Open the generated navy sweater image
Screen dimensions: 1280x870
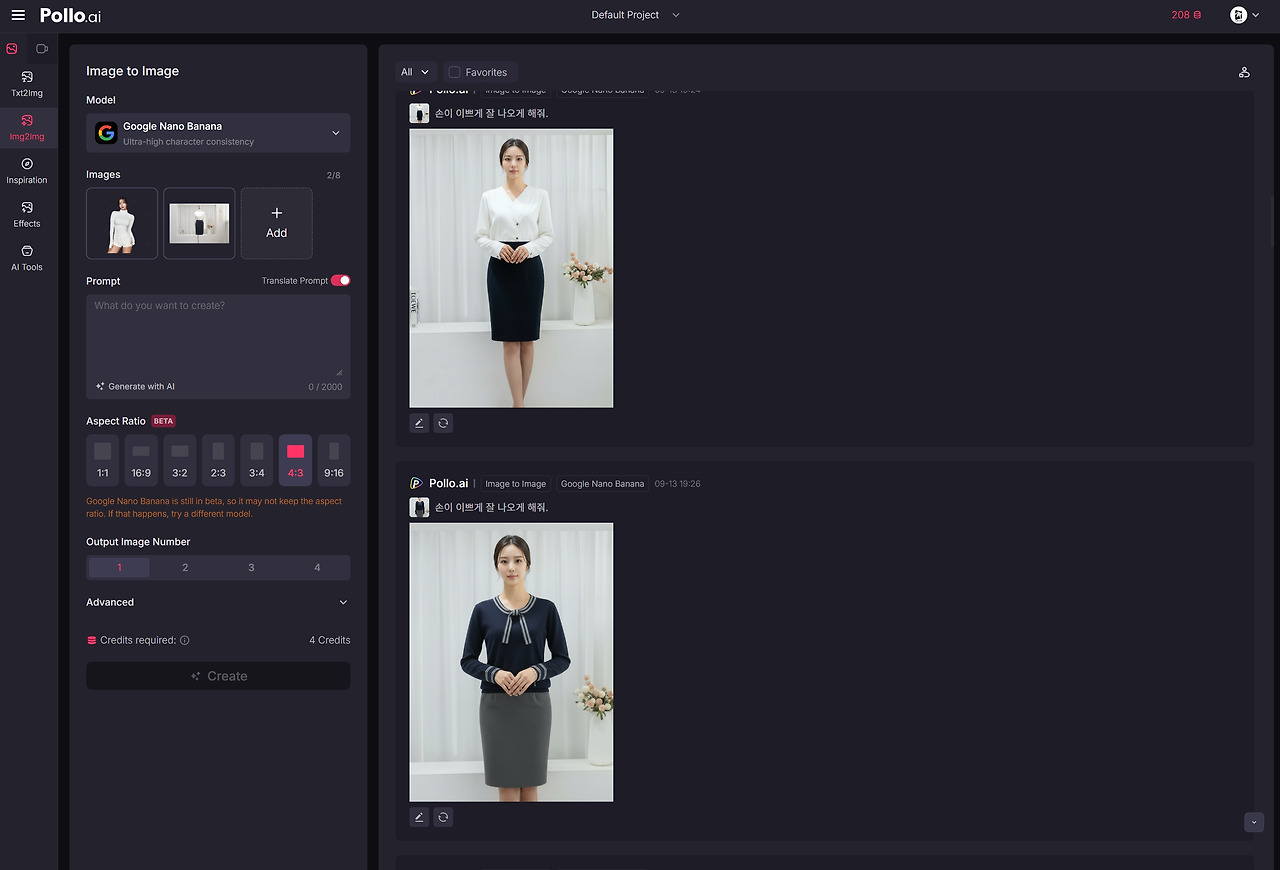pyautogui.click(x=511, y=662)
